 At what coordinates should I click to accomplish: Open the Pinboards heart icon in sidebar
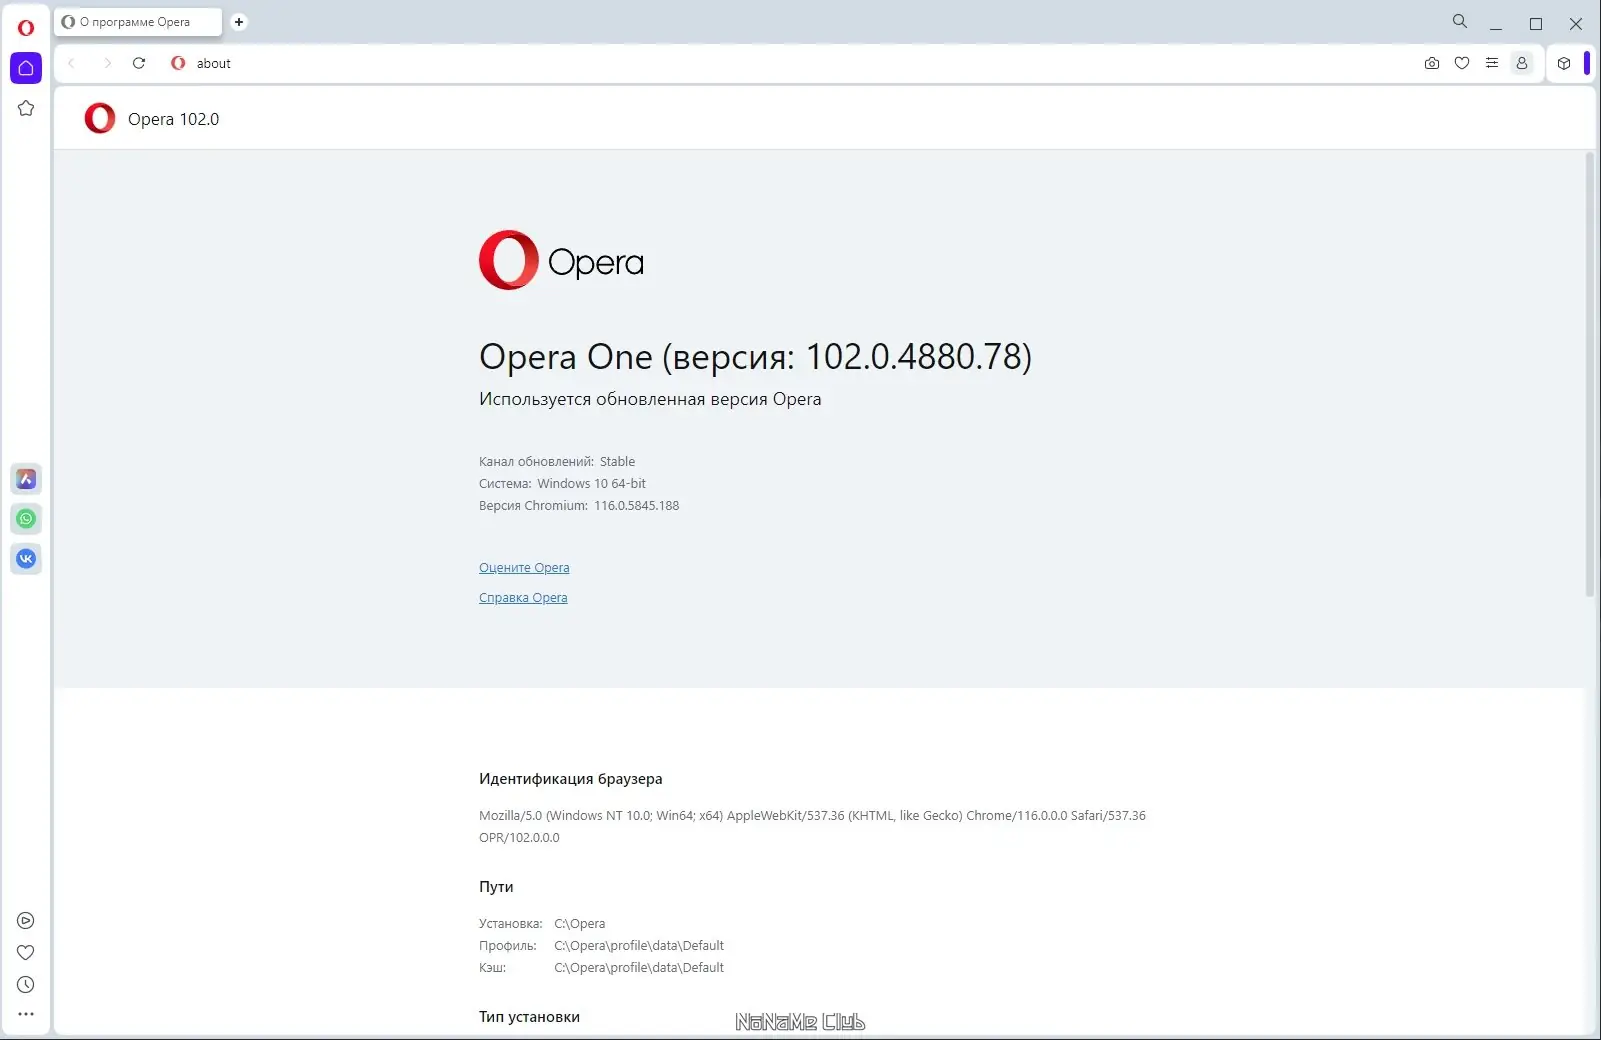click(x=26, y=953)
